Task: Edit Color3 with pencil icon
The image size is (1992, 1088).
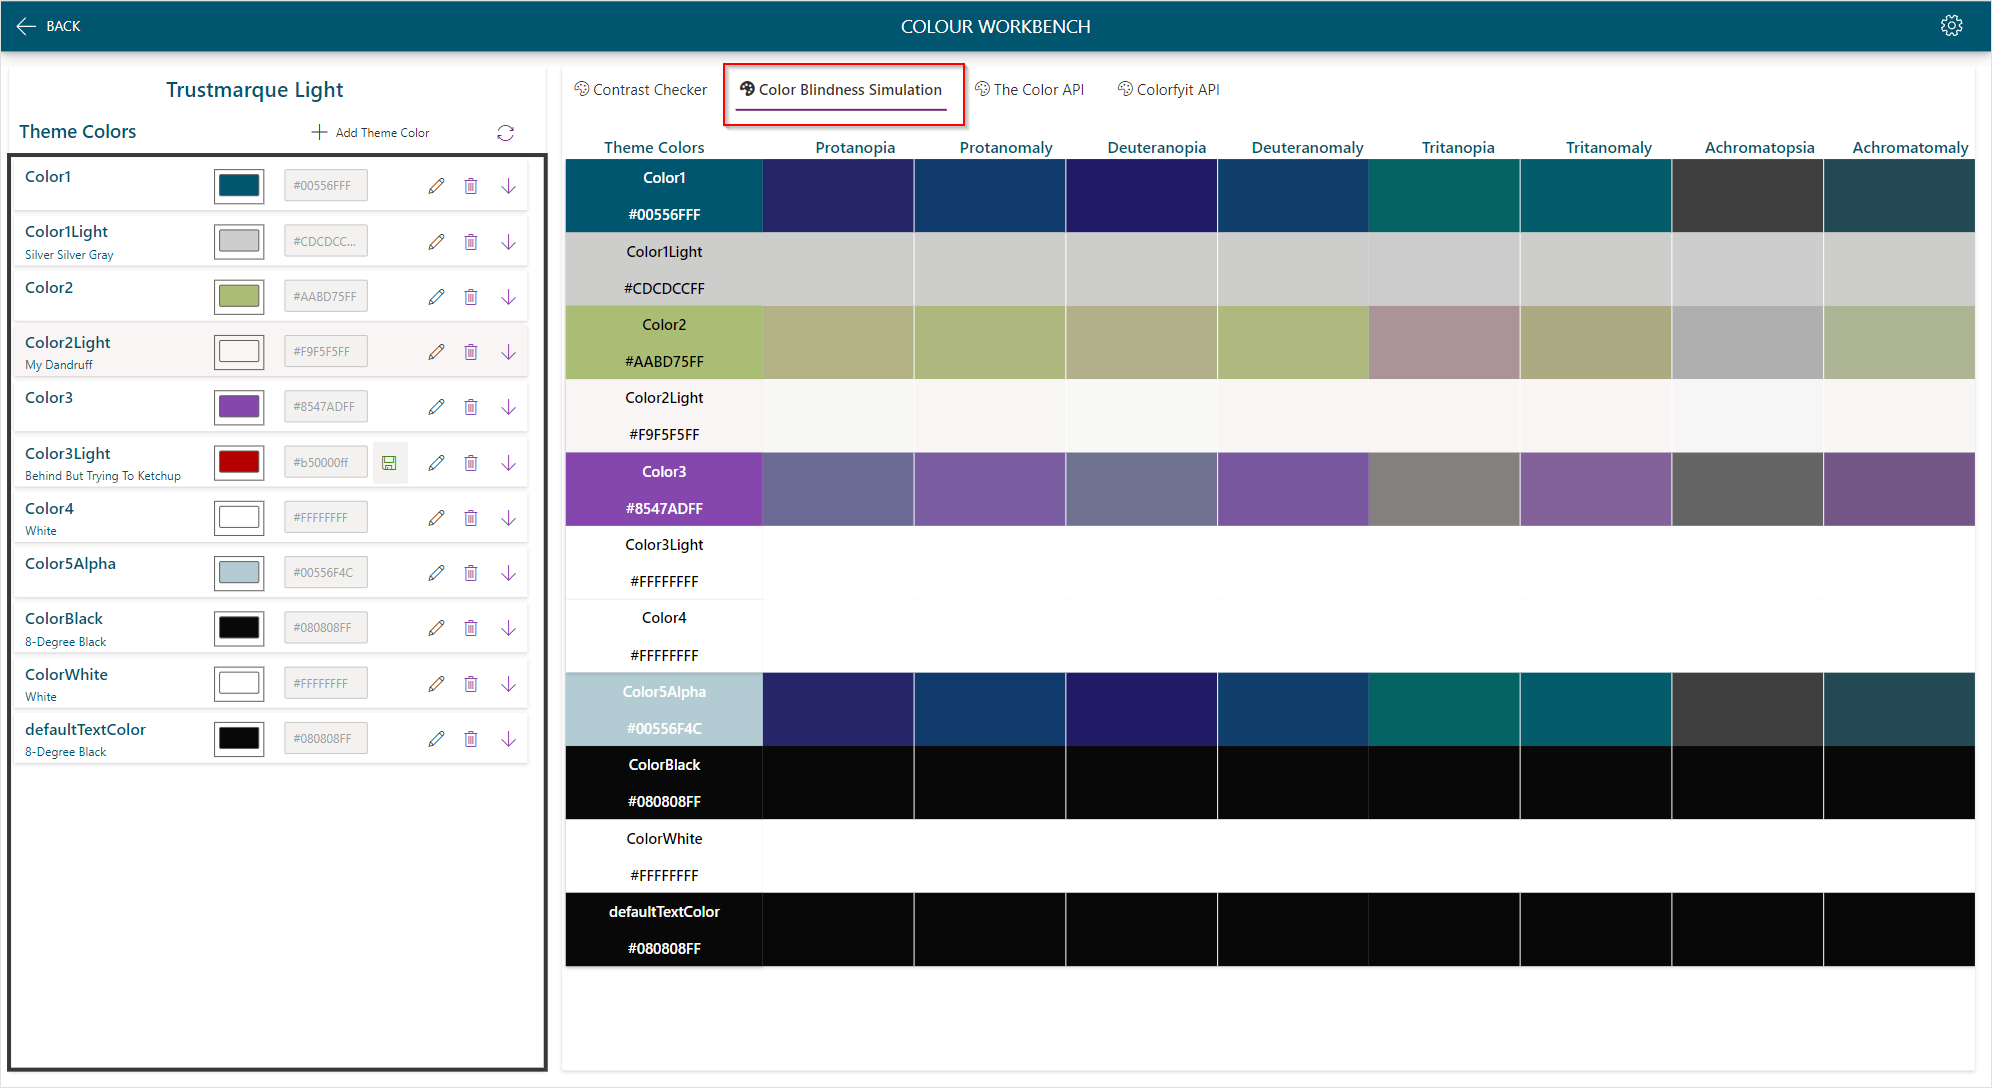Action: coord(437,407)
